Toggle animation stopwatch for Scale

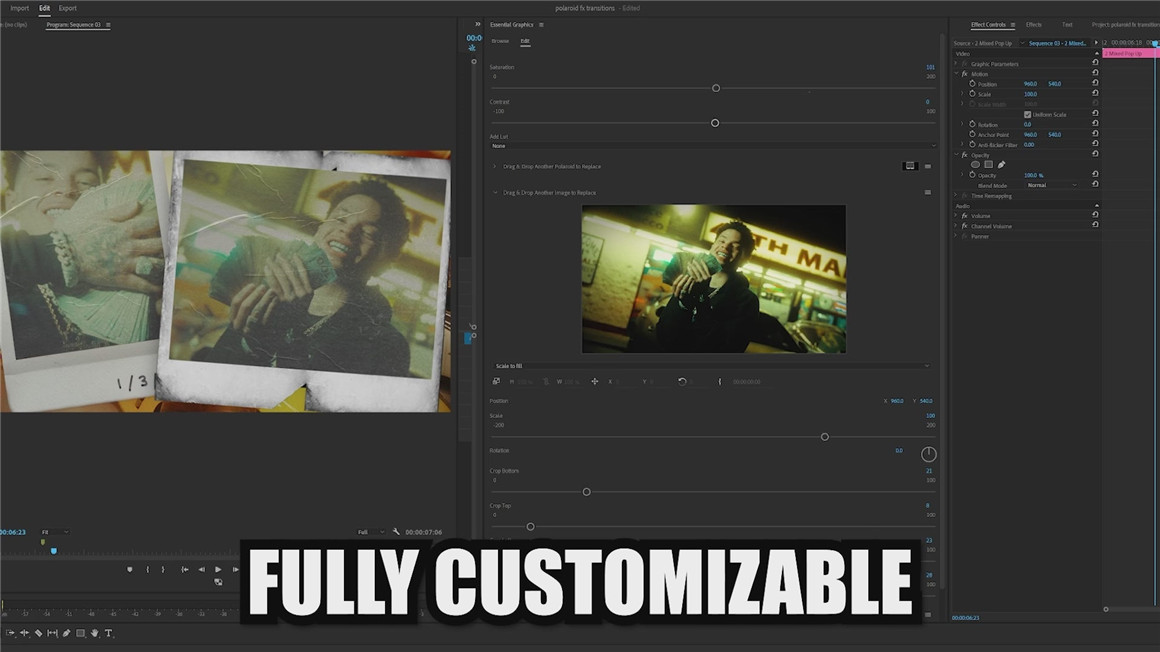coord(972,94)
